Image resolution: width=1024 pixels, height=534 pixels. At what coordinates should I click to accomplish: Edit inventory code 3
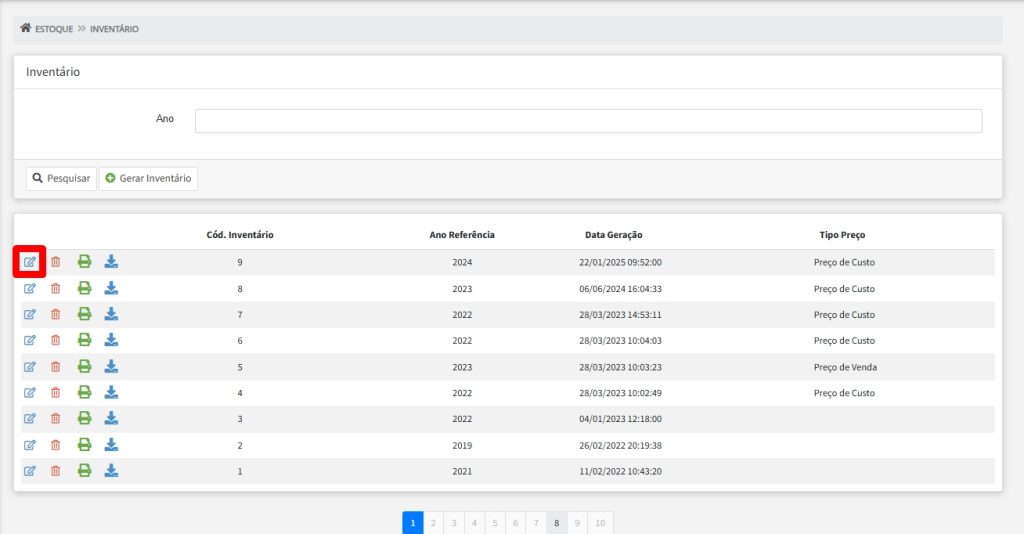(x=30, y=418)
